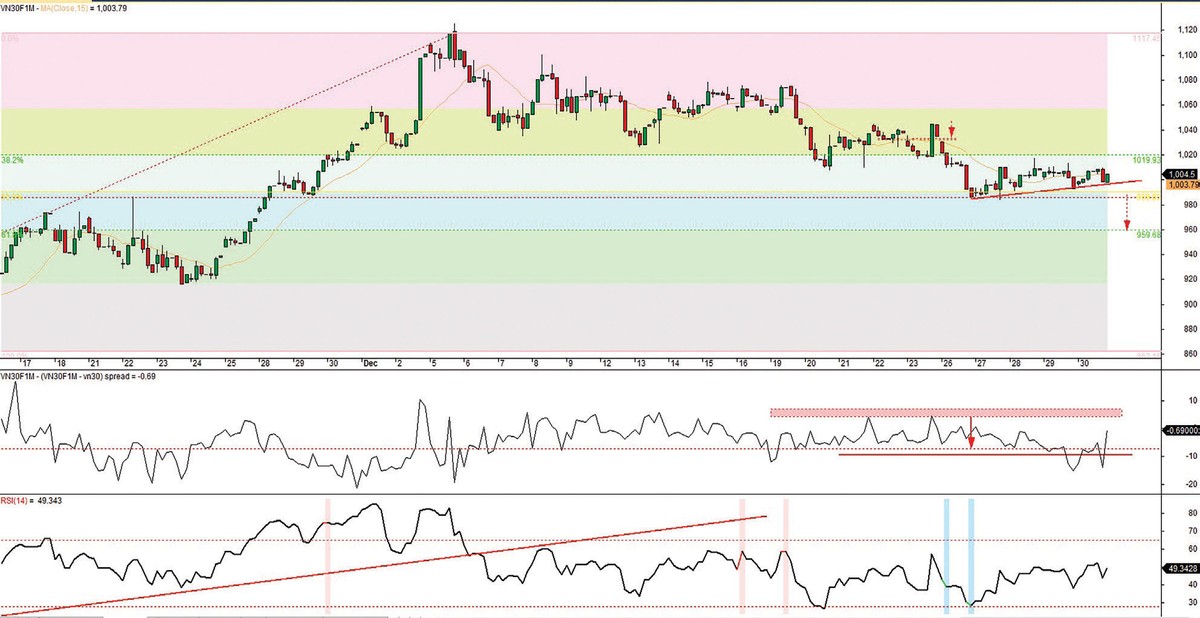Select the 38.2% Fibonacci level label
The height and width of the screenshot is (618, 1200).
click(x=13, y=160)
